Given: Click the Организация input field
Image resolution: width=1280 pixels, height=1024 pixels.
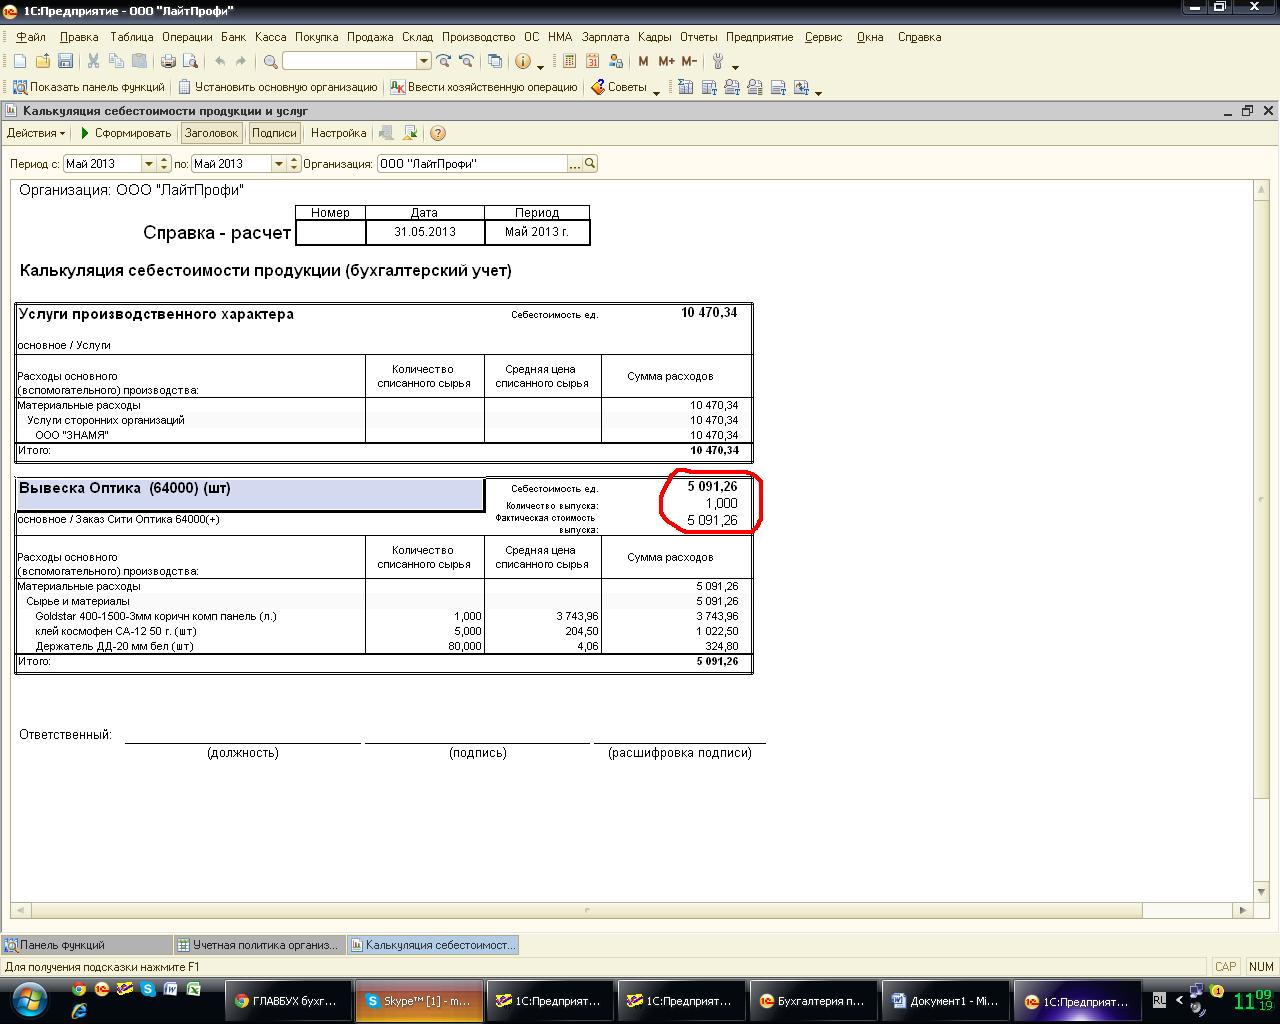Looking at the screenshot, I should point(472,164).
